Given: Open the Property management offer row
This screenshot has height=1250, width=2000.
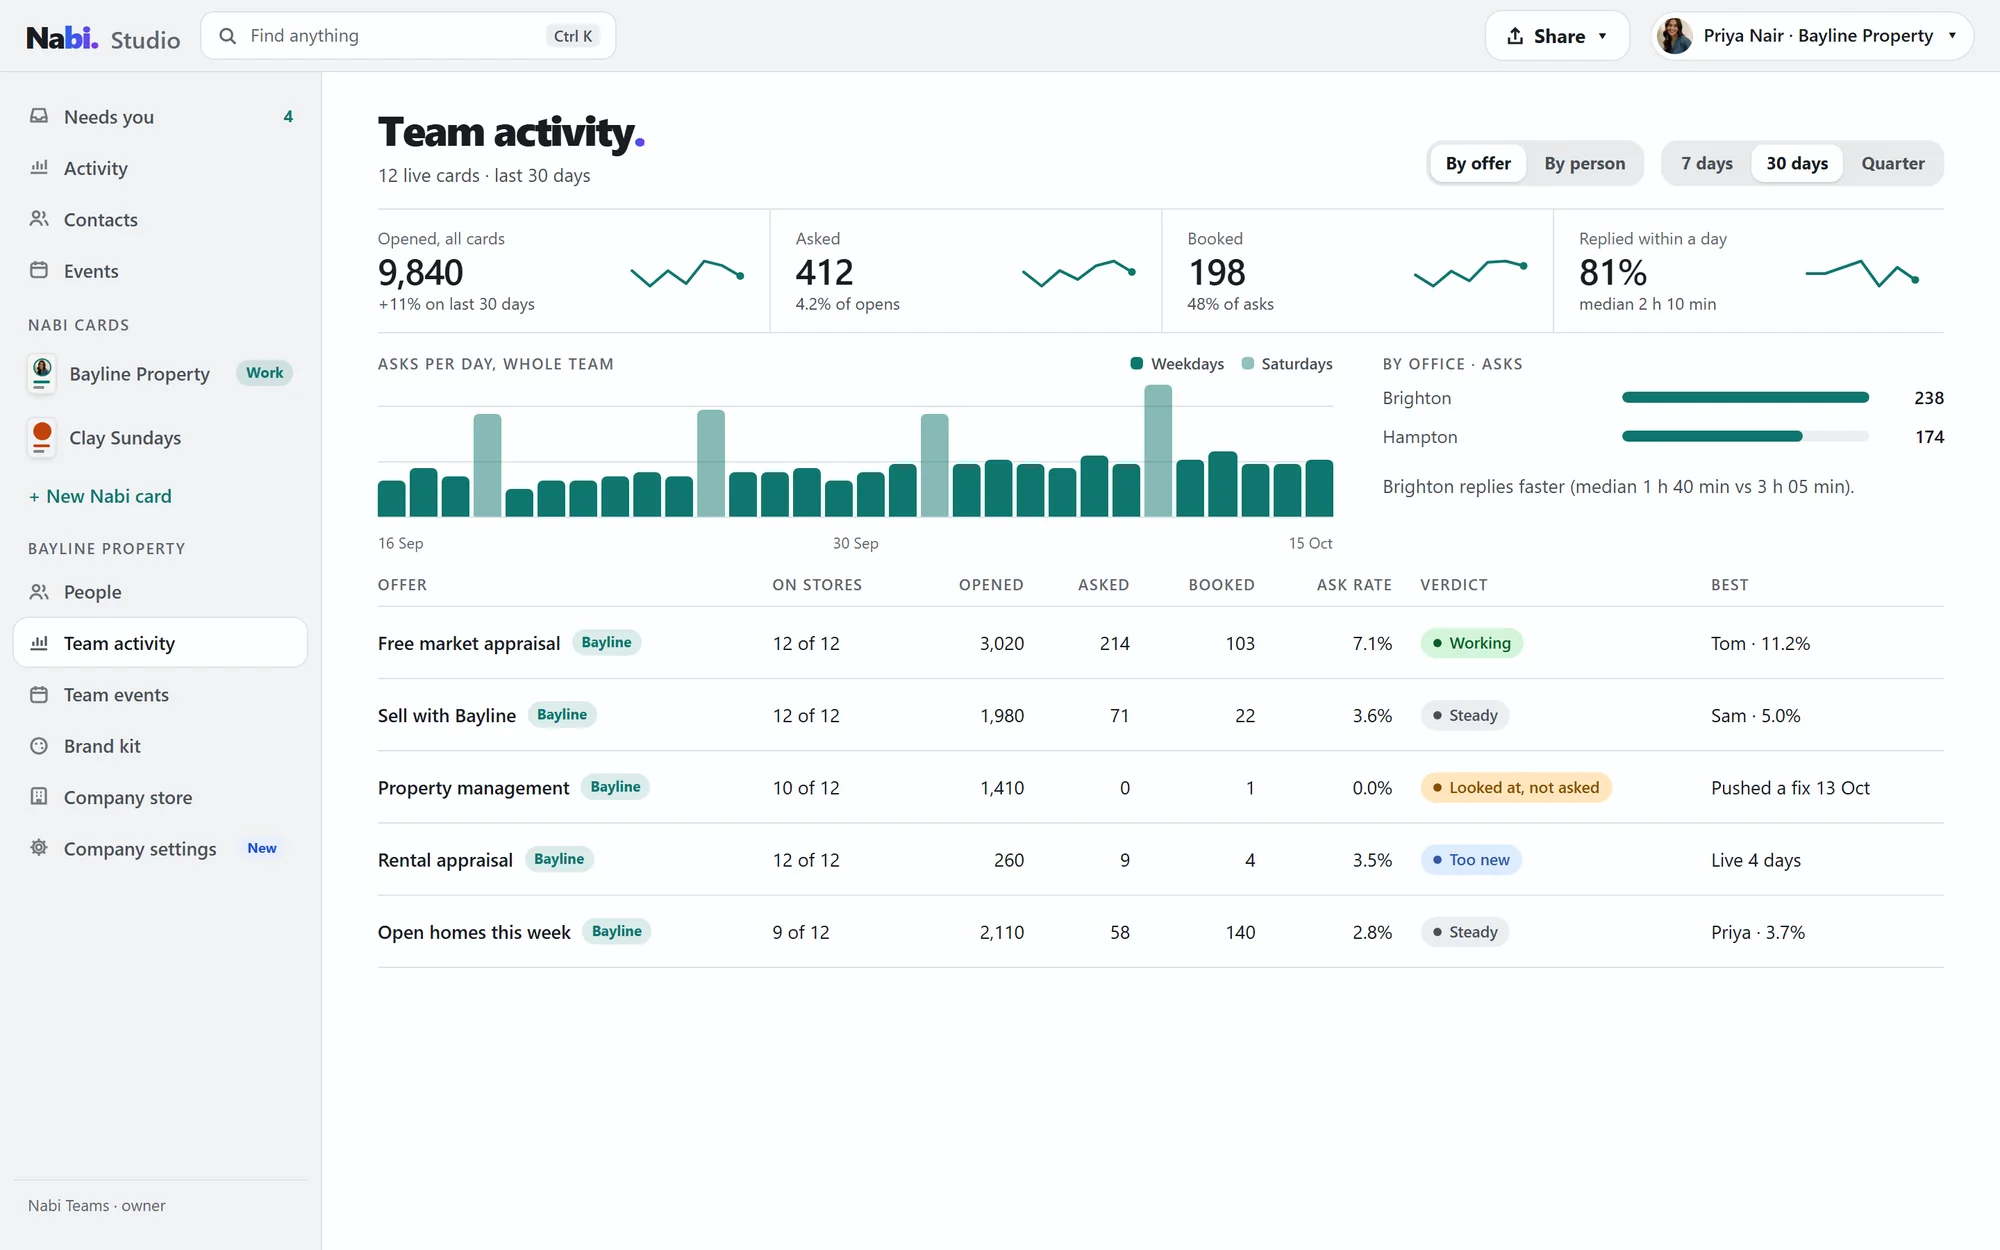Looking at the screenshot, I should [x=1160, y=787].
